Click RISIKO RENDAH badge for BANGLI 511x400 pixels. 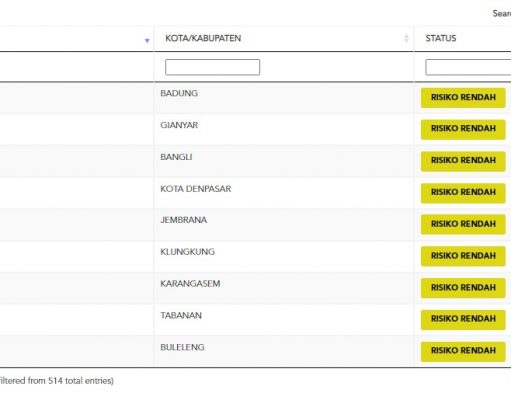coord(463,161)
